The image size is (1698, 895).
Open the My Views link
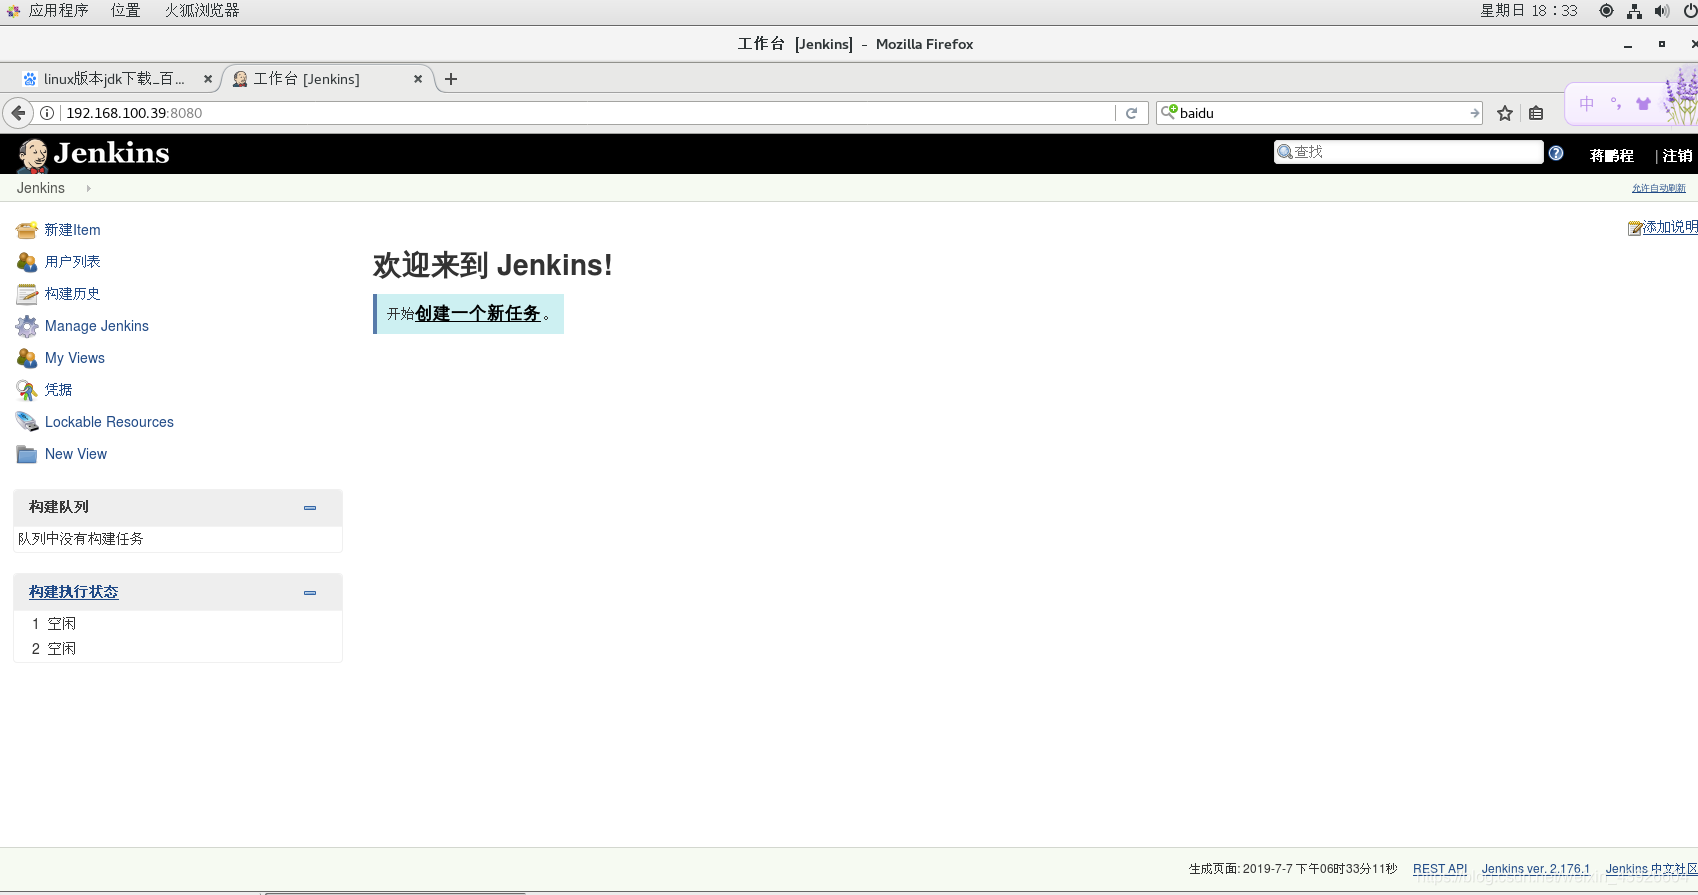pos(75,358)
